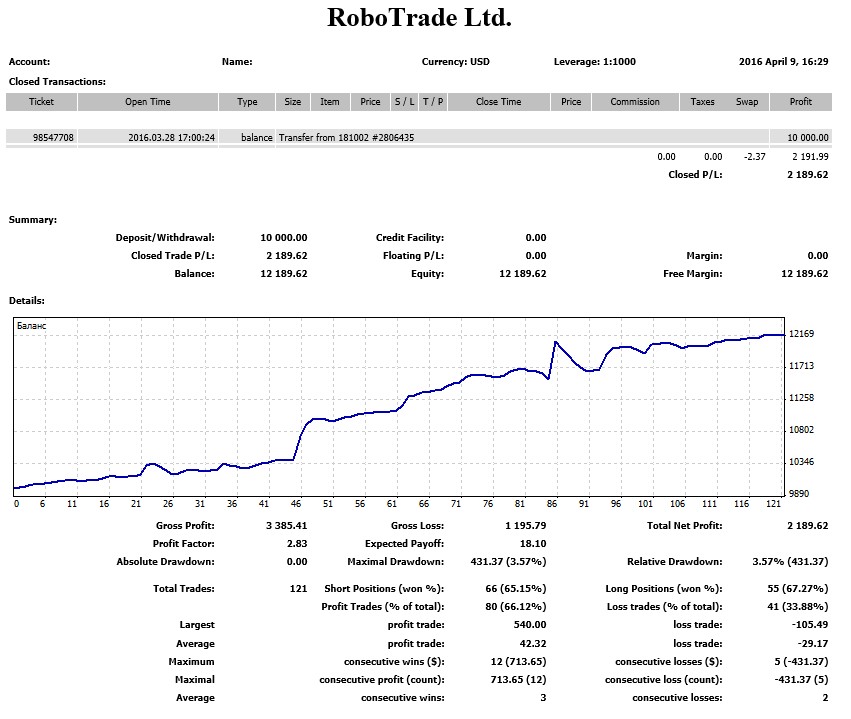
Task: Click the Gross Profit value 3 385.41
Action: [x=287, y=526]
